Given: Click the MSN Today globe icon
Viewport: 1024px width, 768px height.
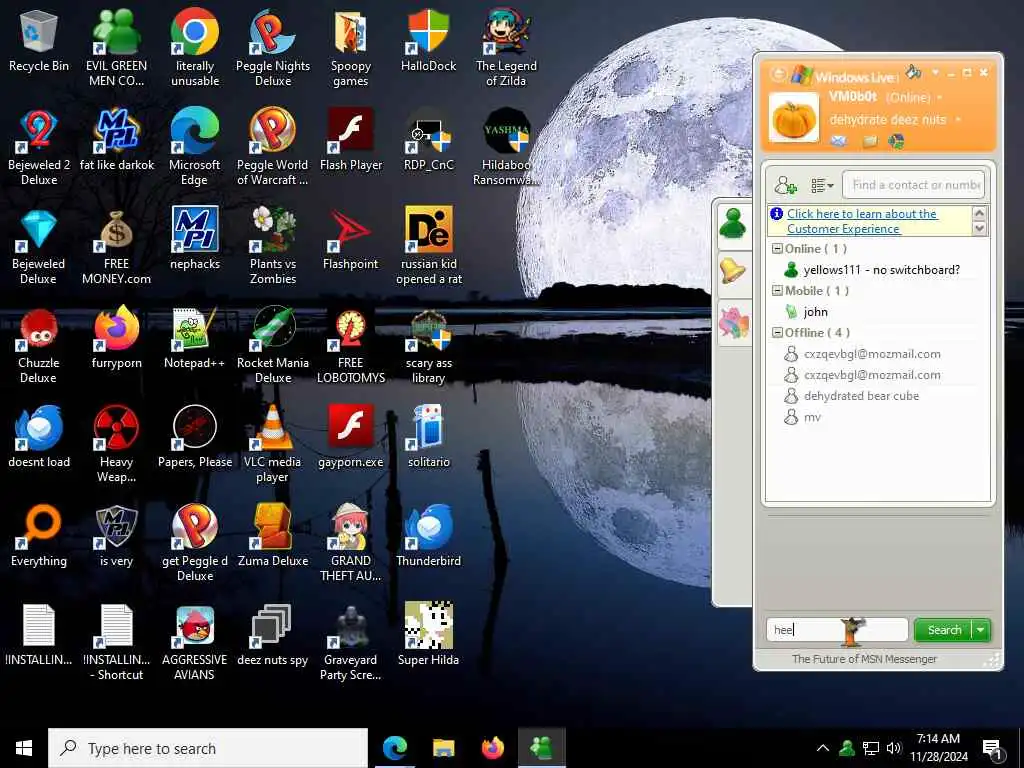Looking at the screenshot, I should point(897,140).
